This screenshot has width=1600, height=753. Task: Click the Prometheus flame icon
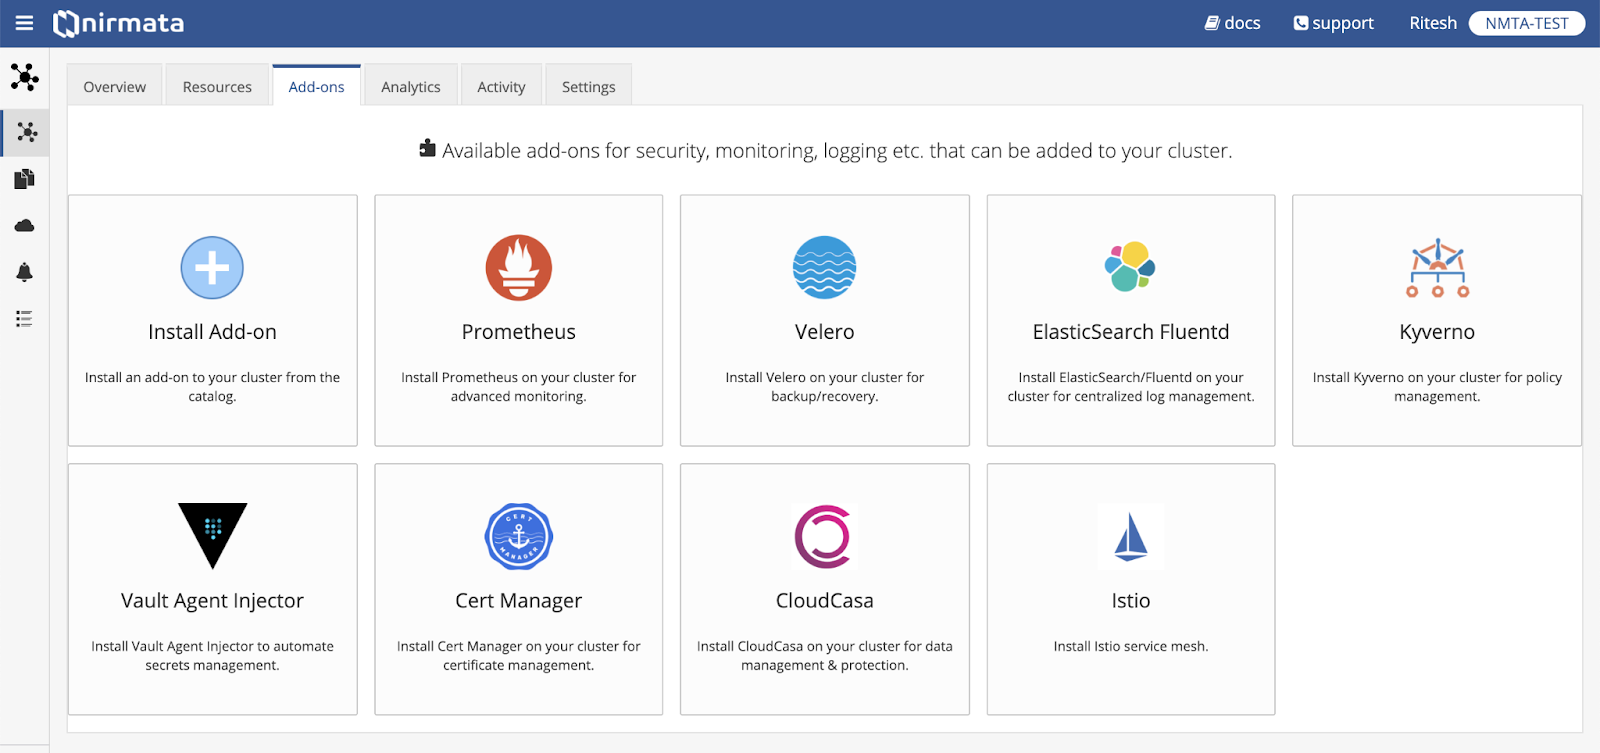tap(518, 268)
